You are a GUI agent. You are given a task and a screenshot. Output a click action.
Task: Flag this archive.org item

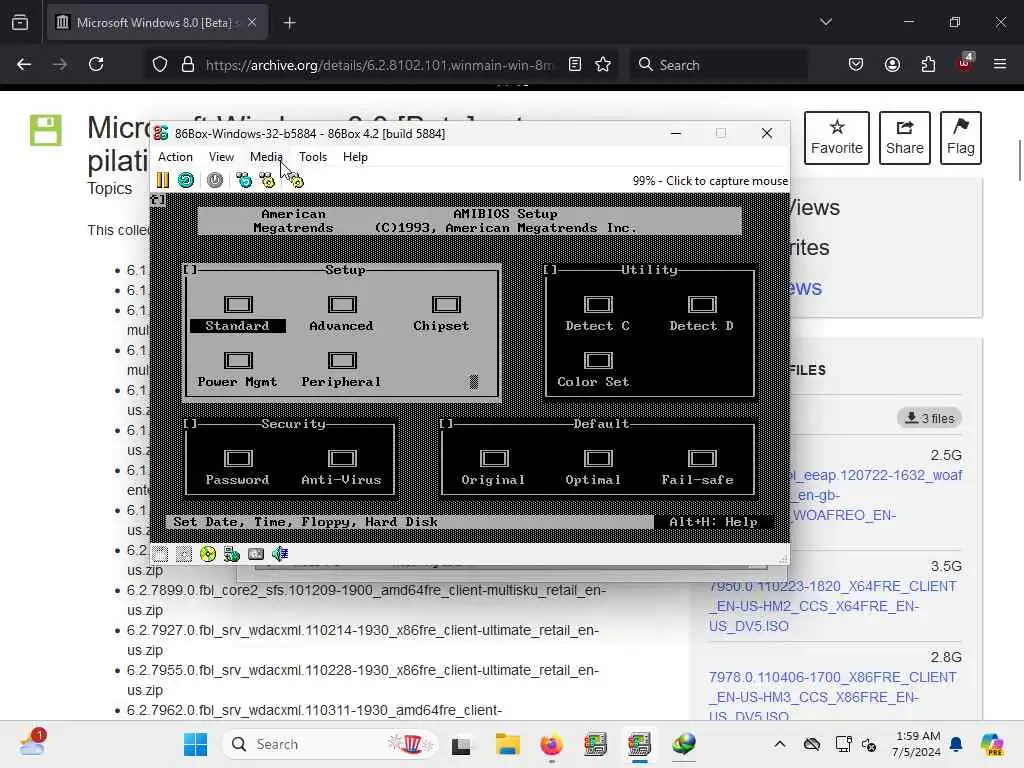point(961,138)
